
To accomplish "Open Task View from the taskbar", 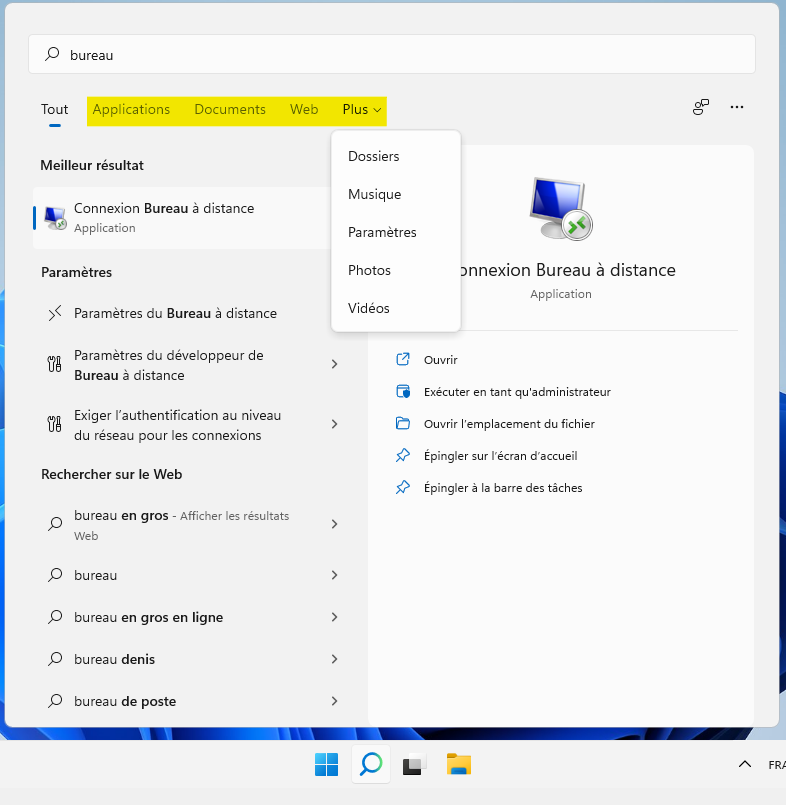I will [414, 765].
